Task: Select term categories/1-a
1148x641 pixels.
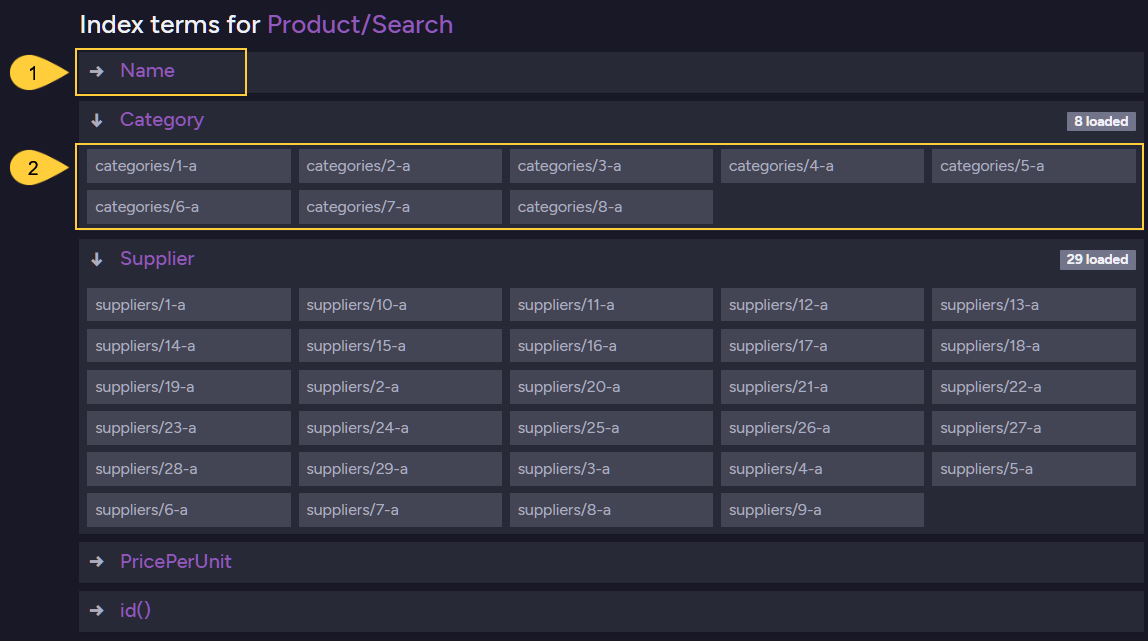Action: (x=189, y=166)
